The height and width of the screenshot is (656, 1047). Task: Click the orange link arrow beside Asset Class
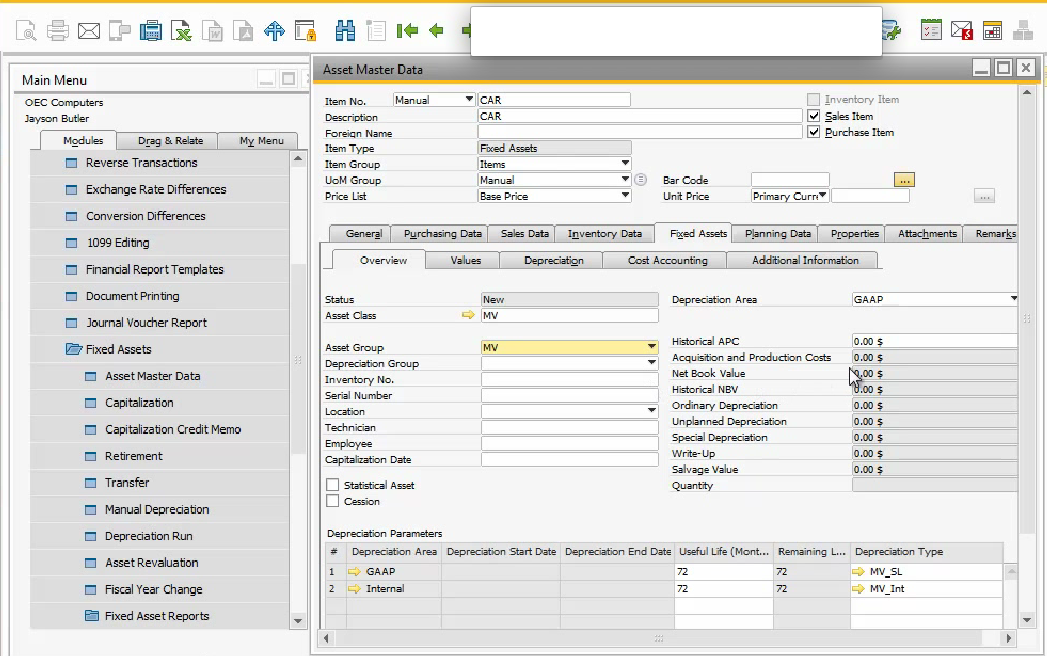click(466, 315)
